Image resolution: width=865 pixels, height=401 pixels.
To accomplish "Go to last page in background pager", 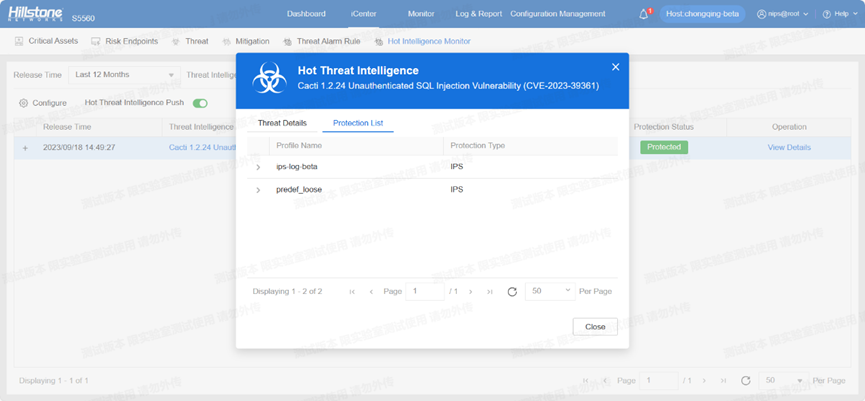I will coord(723,381).
